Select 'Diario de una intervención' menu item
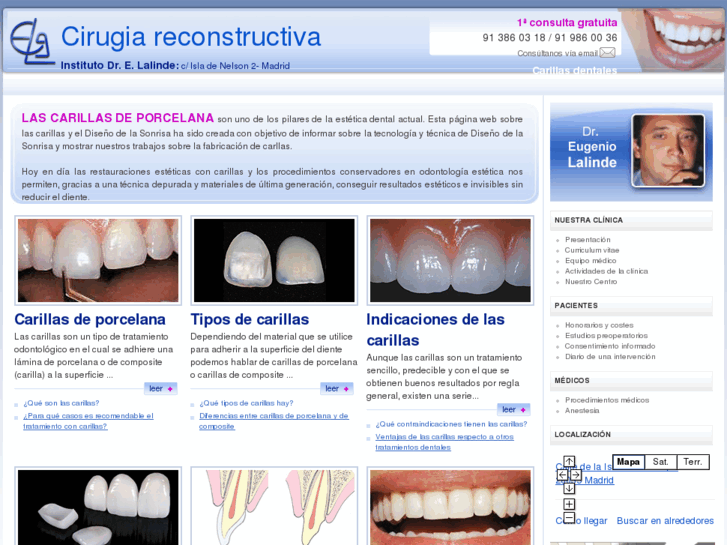 point(610,356)
